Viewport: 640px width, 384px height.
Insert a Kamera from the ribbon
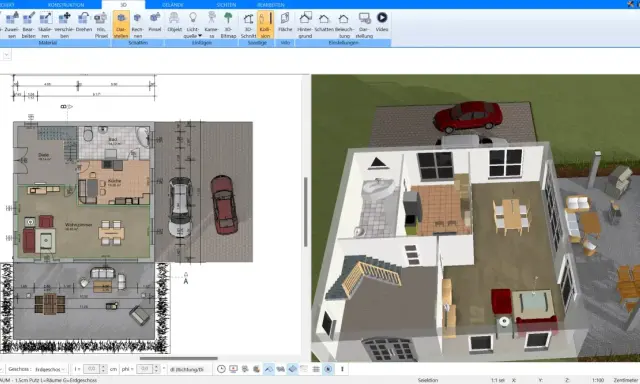[x=211, y=25]
